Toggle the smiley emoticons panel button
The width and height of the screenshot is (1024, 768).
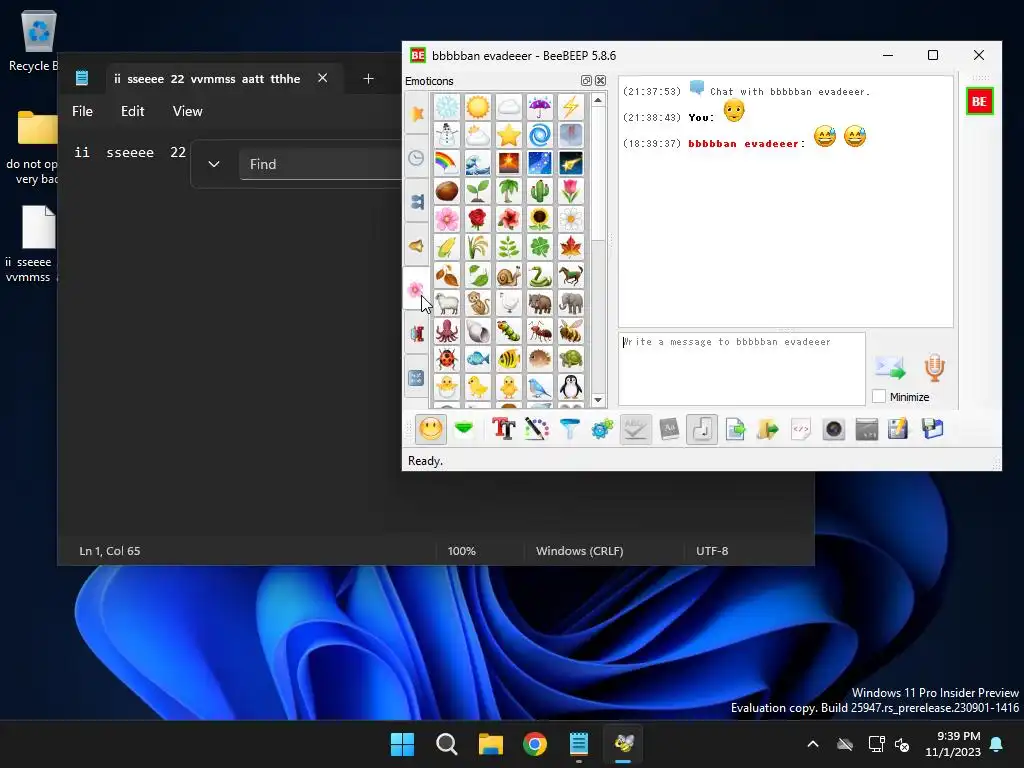tap(430, 429)
